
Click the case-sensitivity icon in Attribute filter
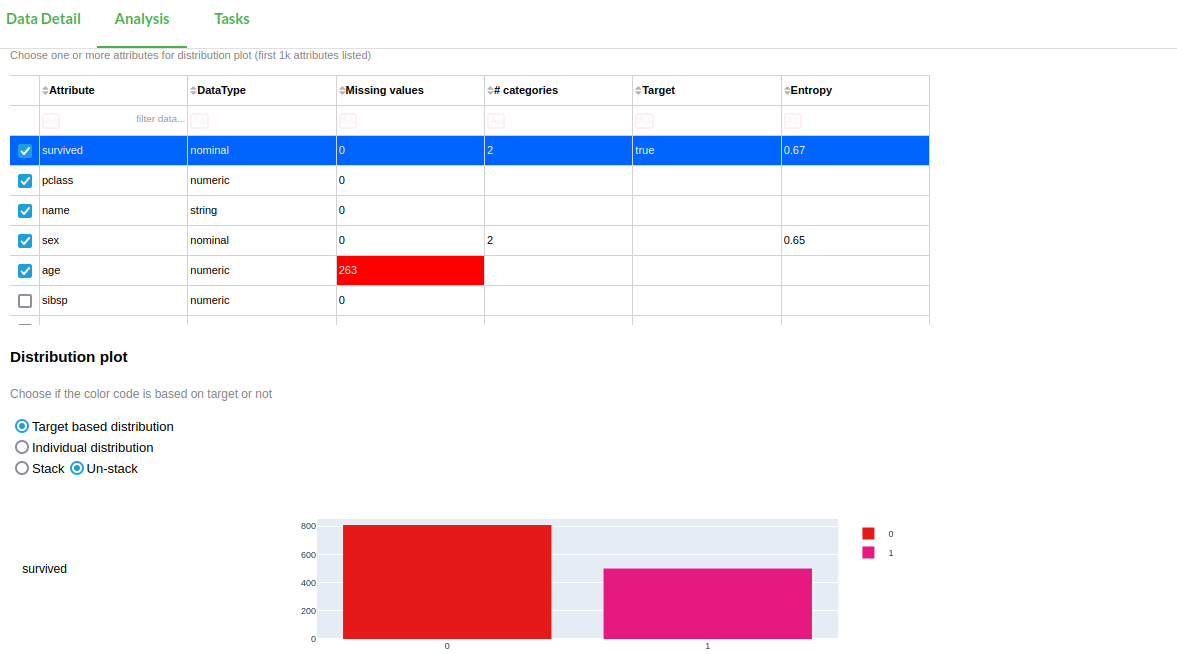(51, 120)
